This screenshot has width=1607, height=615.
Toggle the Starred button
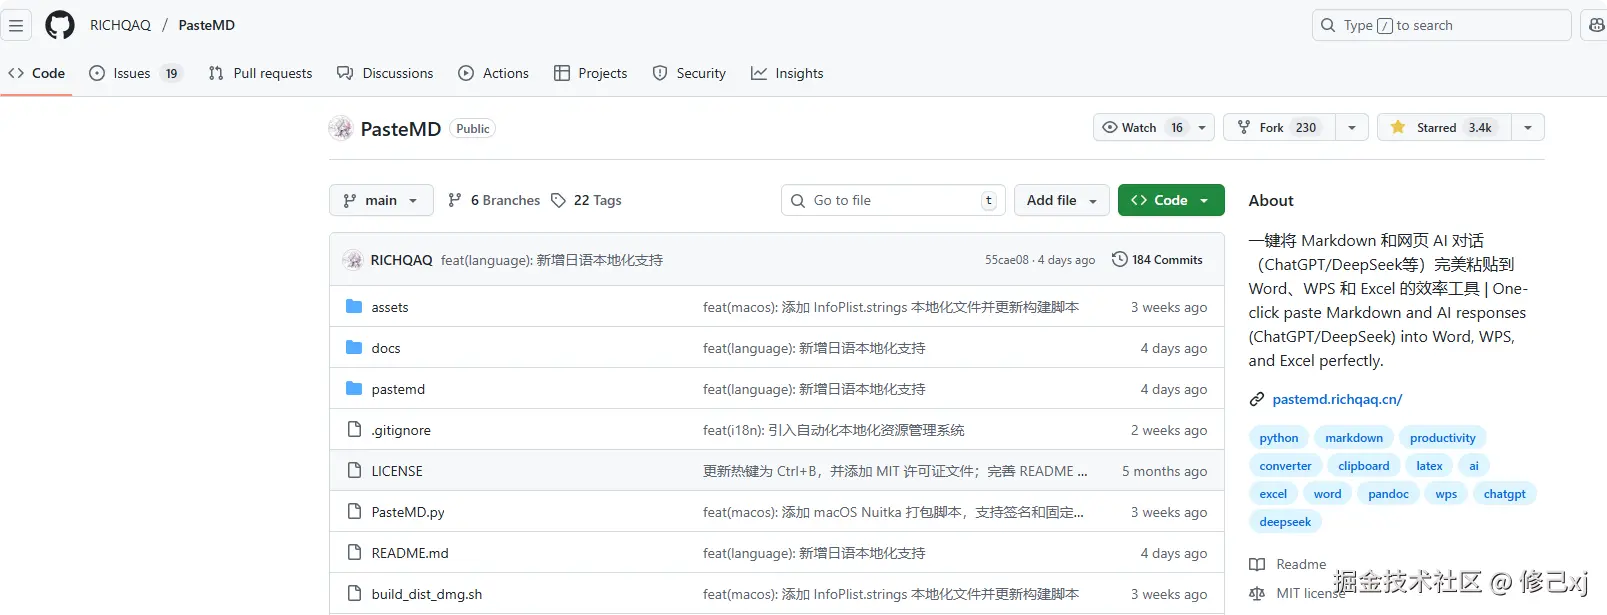click(1437, 128)
